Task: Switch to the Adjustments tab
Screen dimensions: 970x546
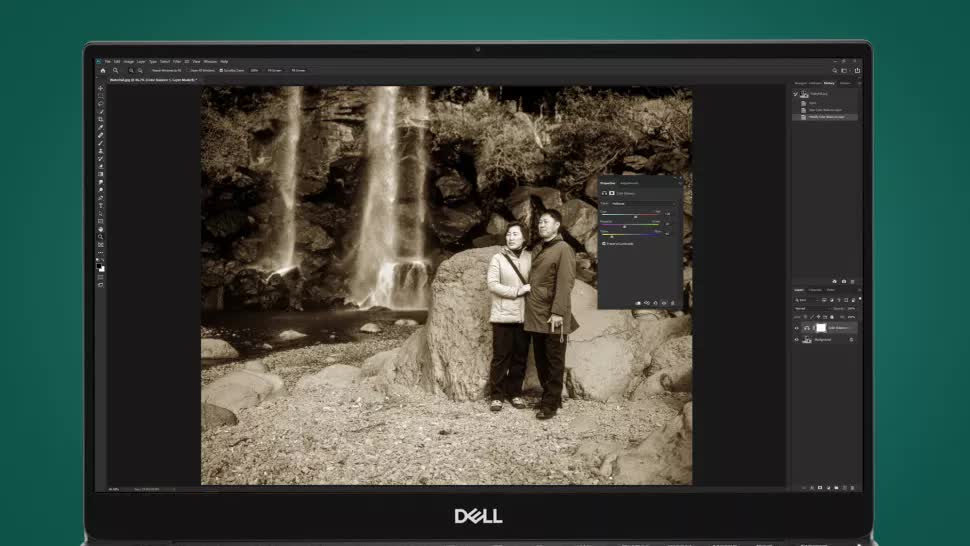Action: (x=629, y=183)
